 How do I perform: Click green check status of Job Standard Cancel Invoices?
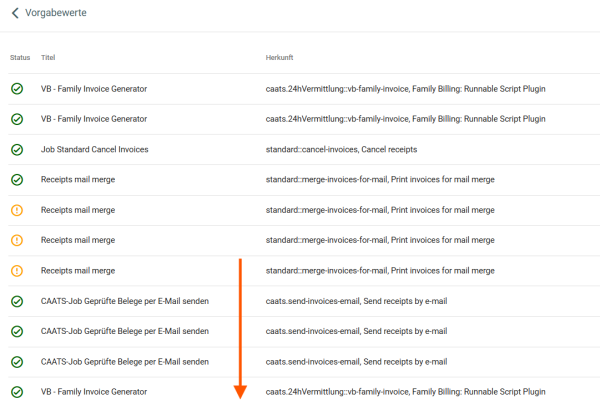click(16, 150)
